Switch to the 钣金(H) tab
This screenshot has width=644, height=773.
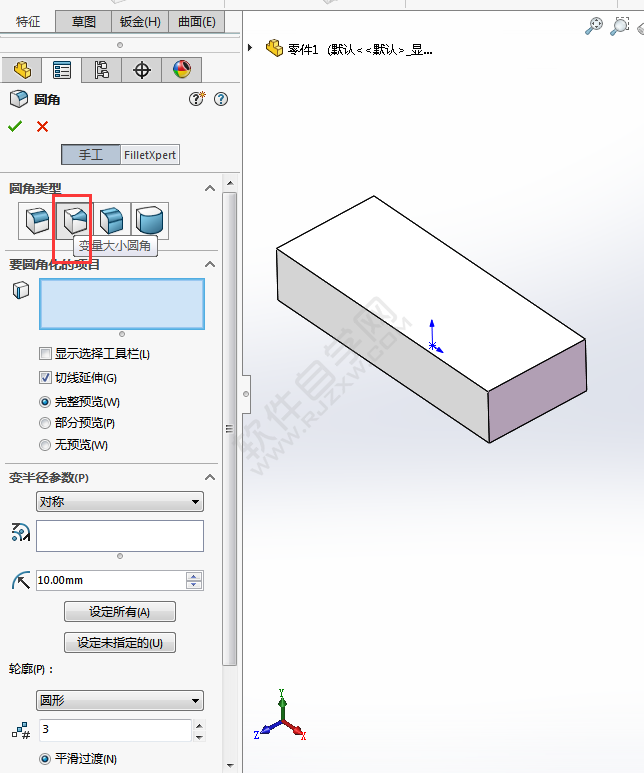pyautogui.click(x=140, y=22)
